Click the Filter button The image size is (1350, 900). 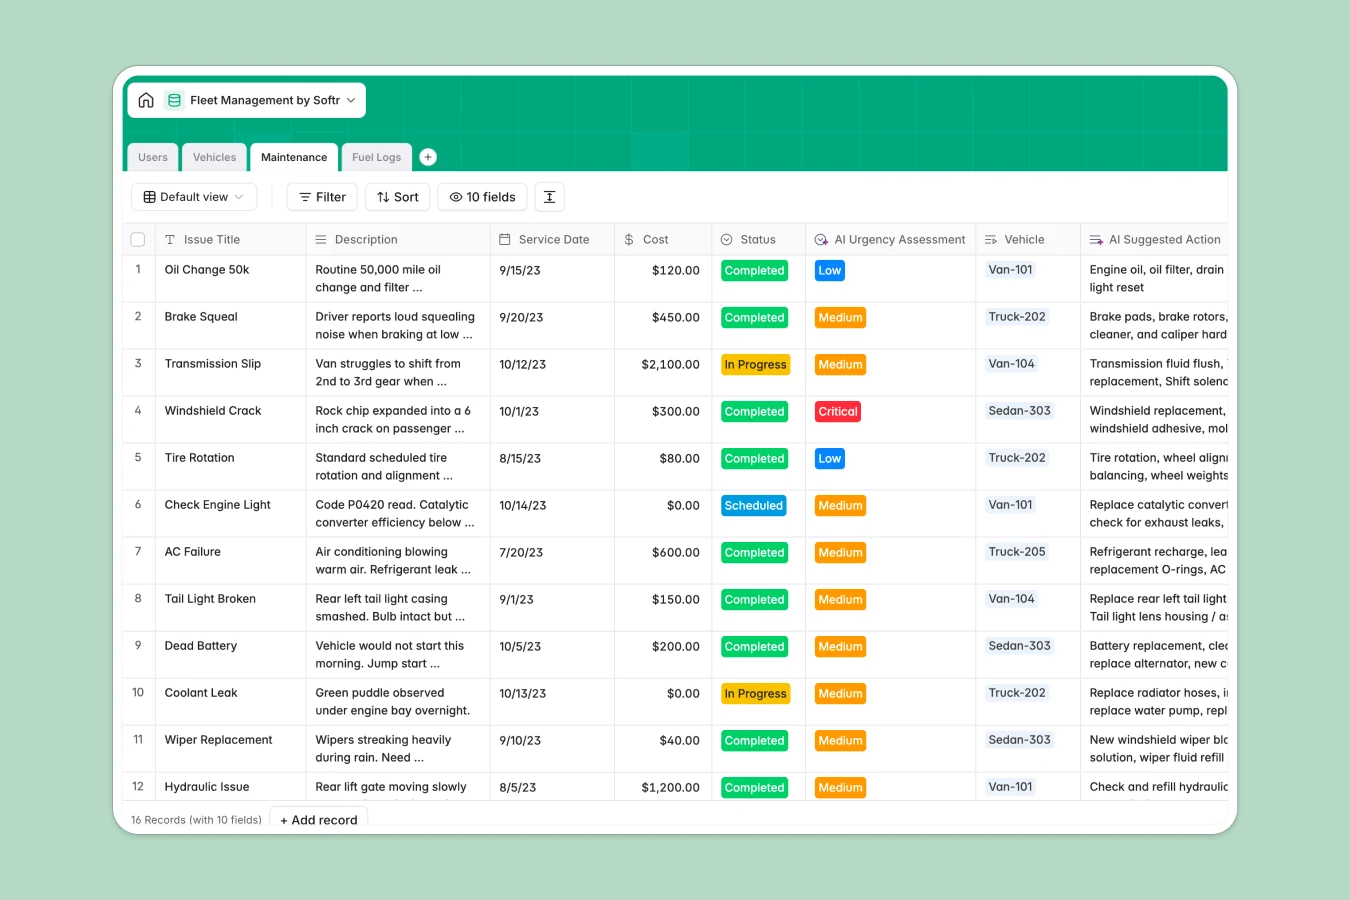321,197
